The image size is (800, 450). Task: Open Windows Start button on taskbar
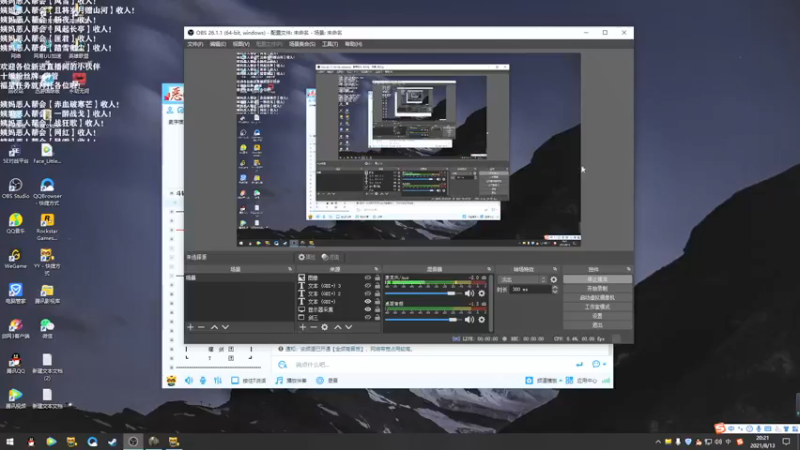[x=10, y=442]
